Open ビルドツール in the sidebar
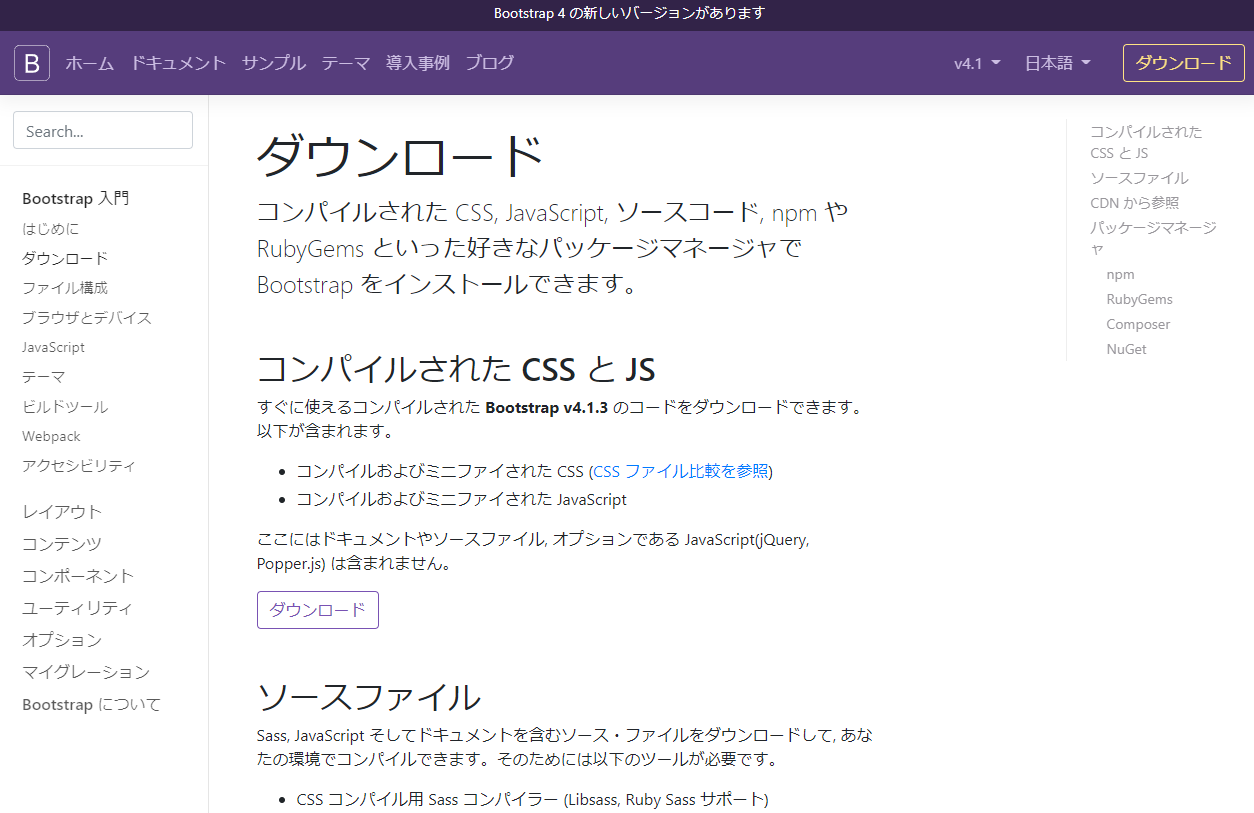Image resolution: width=1254 pixels, height=813 pixels. [x=65, y=407]
